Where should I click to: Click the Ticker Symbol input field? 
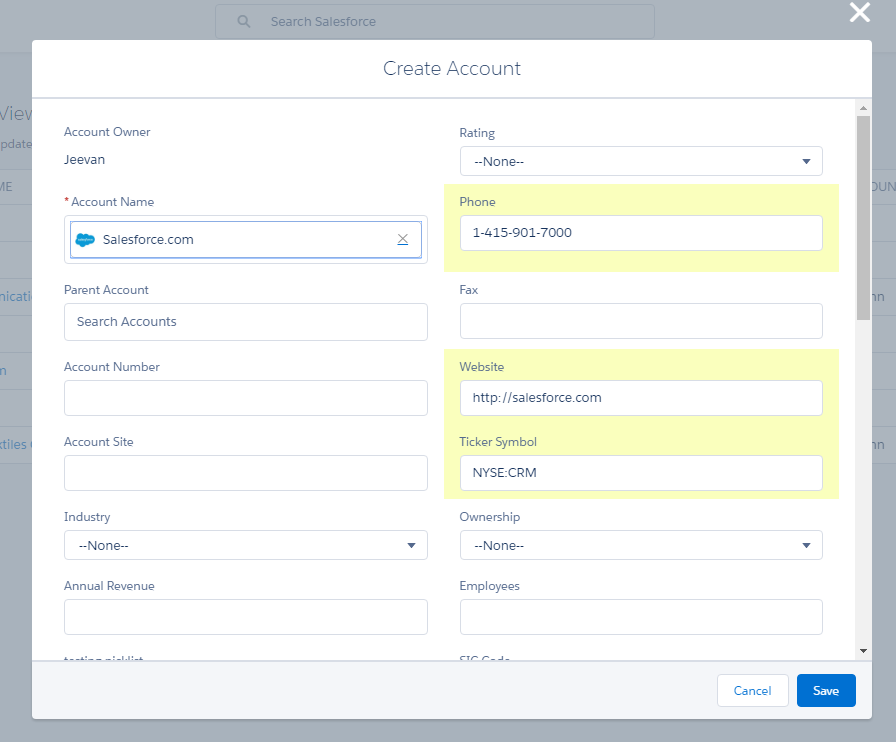coord(641,473)
